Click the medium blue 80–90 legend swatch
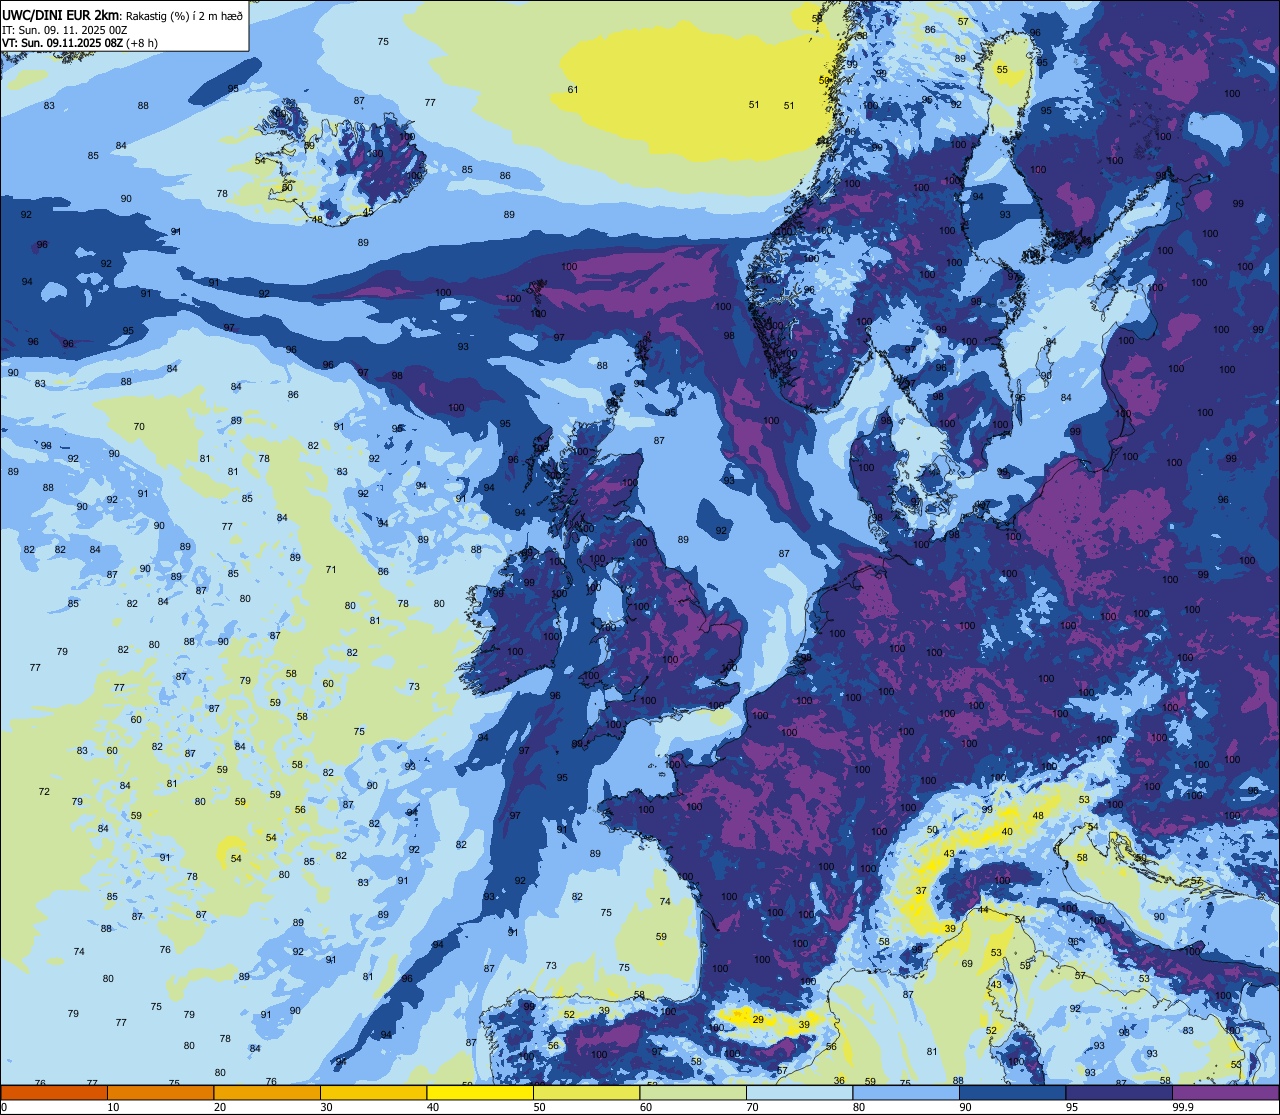 (x=906, y=1093)
